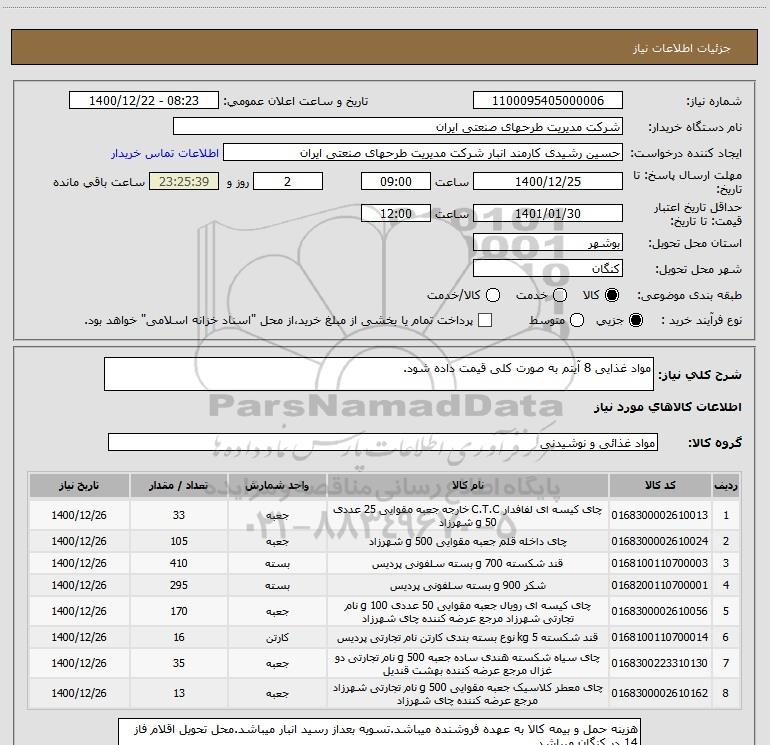Click product code 0168100110700003
This screenshot has width=770, height=745.
click(x=660, y=563)
